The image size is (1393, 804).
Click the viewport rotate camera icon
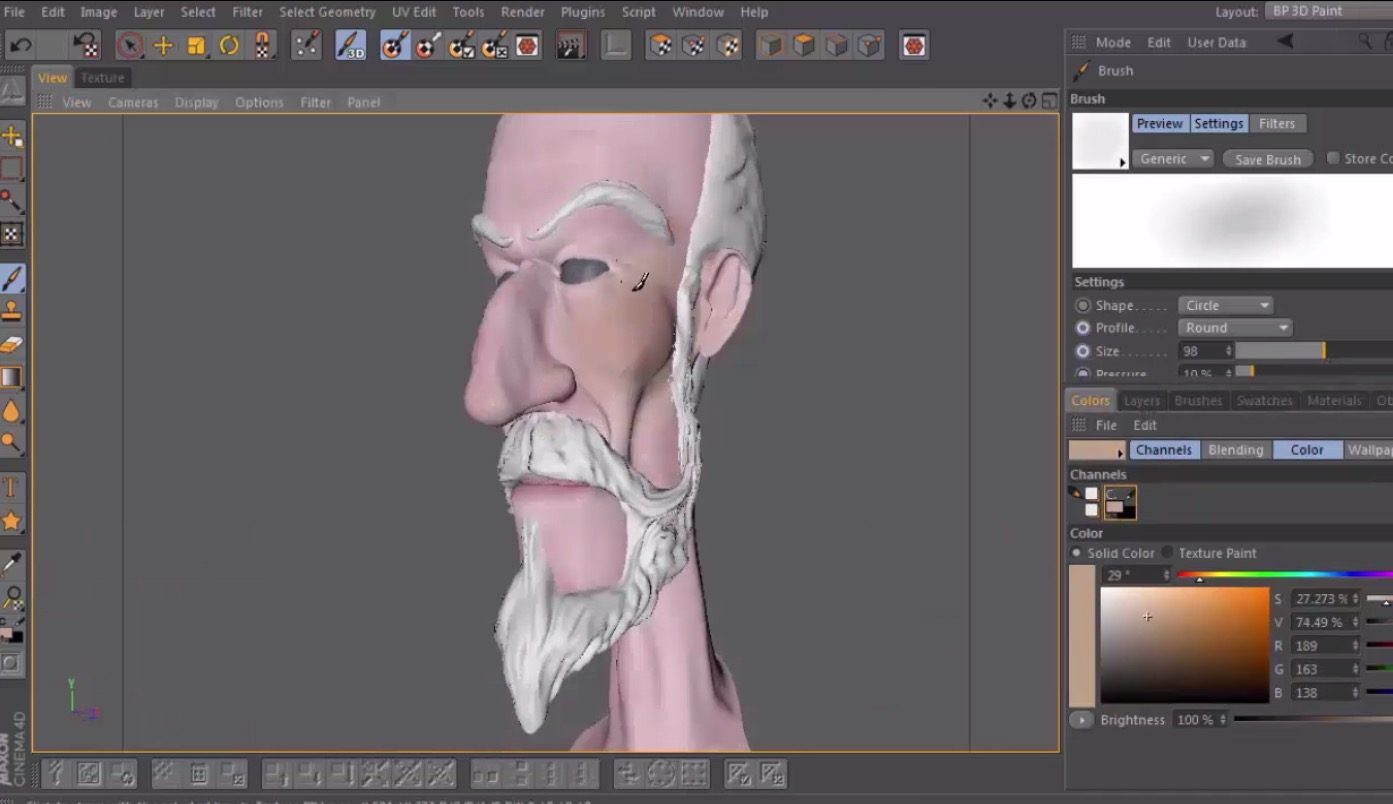pyautogui.click(x=1029, y=101)
